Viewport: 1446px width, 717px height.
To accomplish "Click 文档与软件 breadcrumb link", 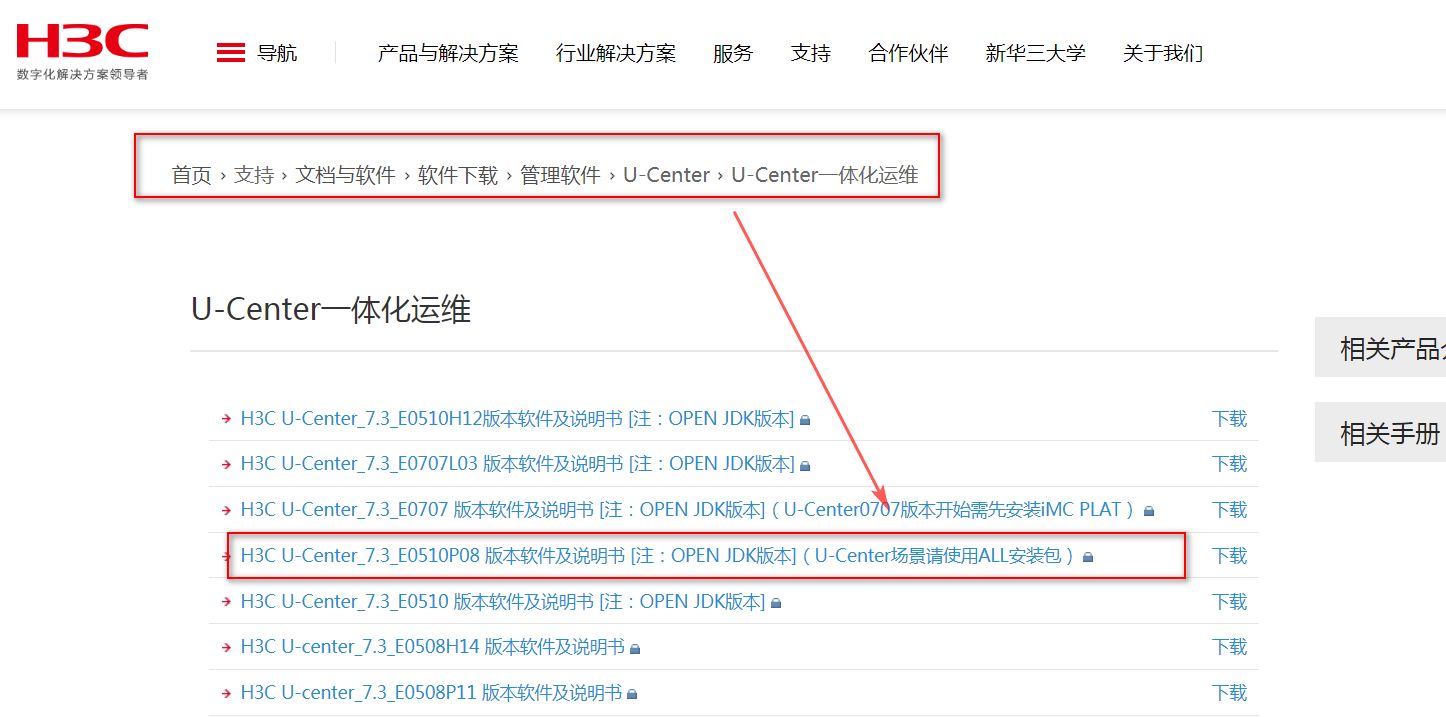I will pyautogui.click(x=346, y=175).
